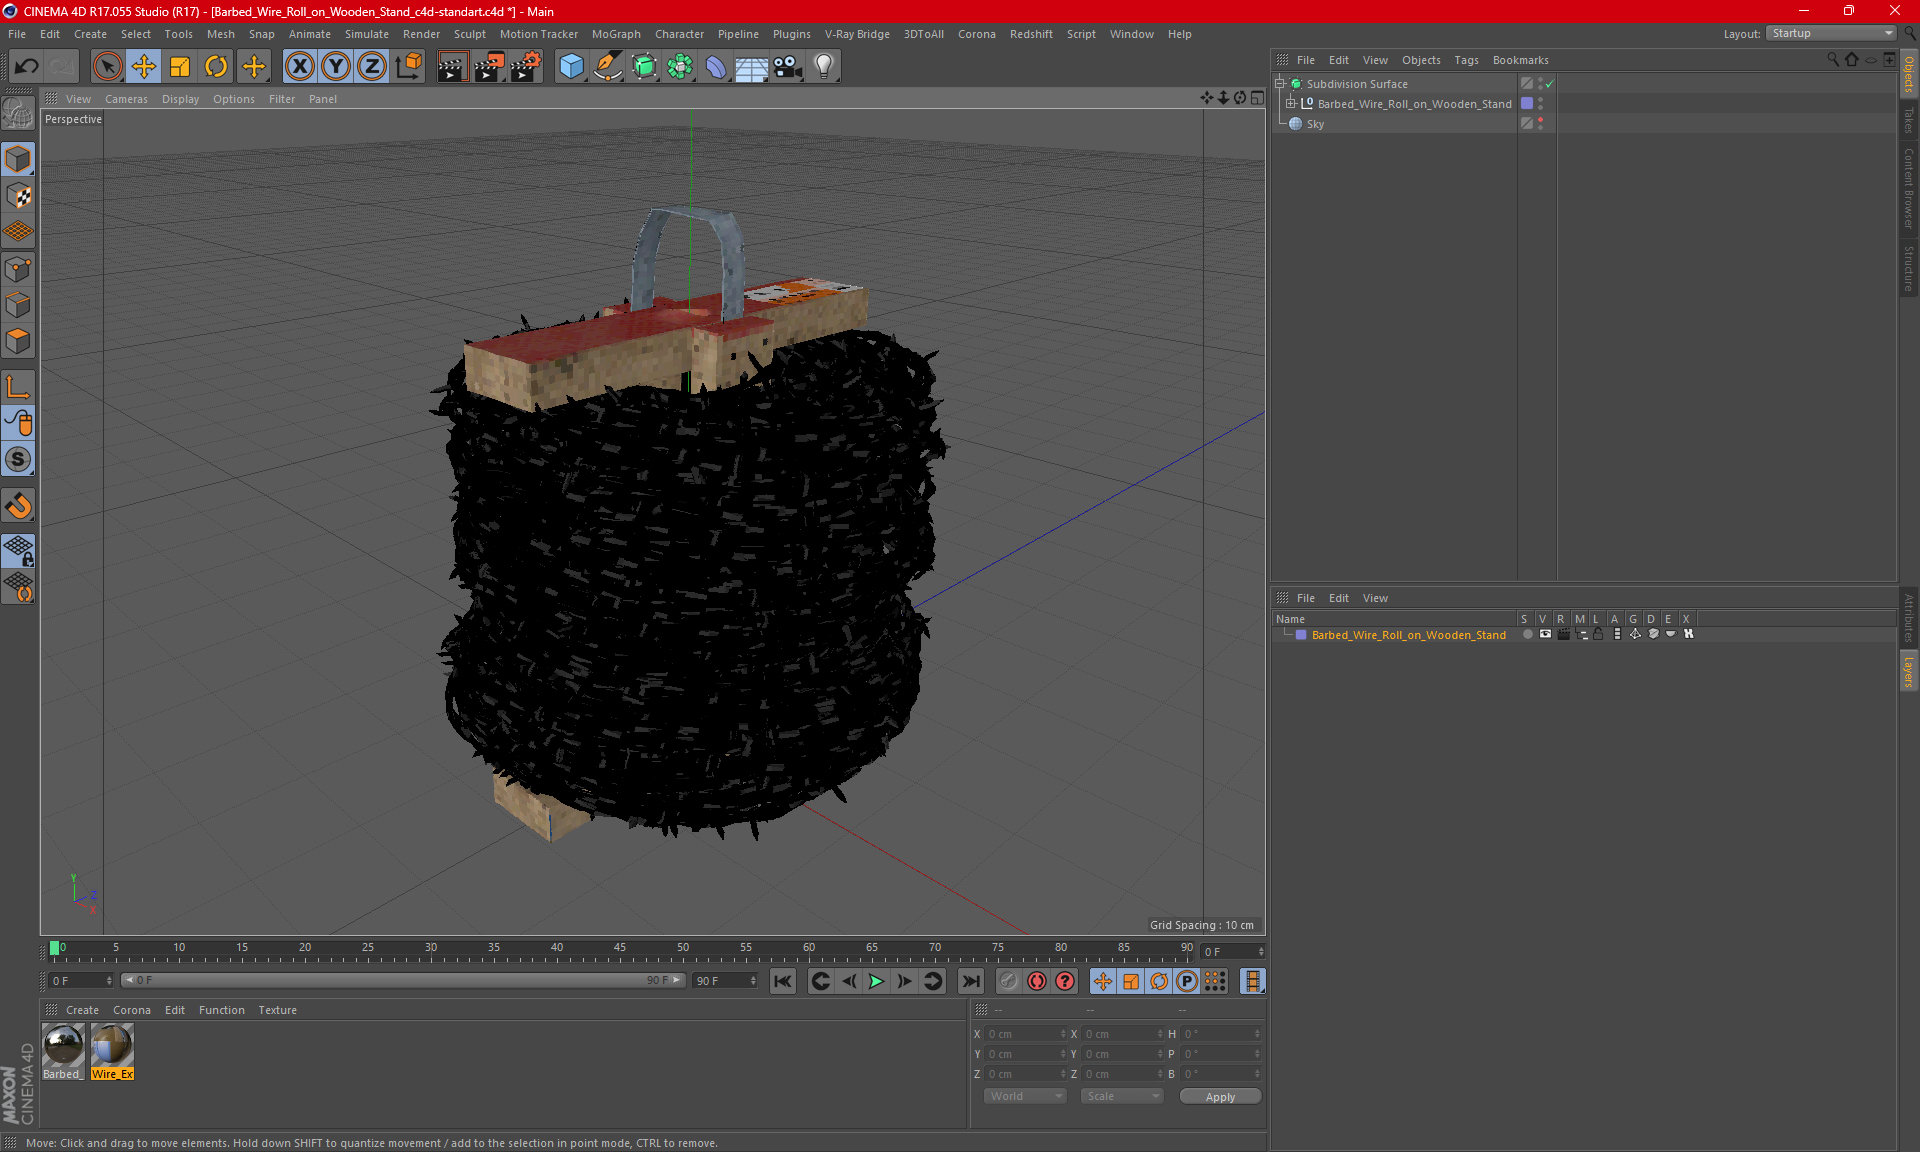Viewport: 1920px width, 1152px height.
Task: Click the preview range slider bar
Action: tap(403, 980)
